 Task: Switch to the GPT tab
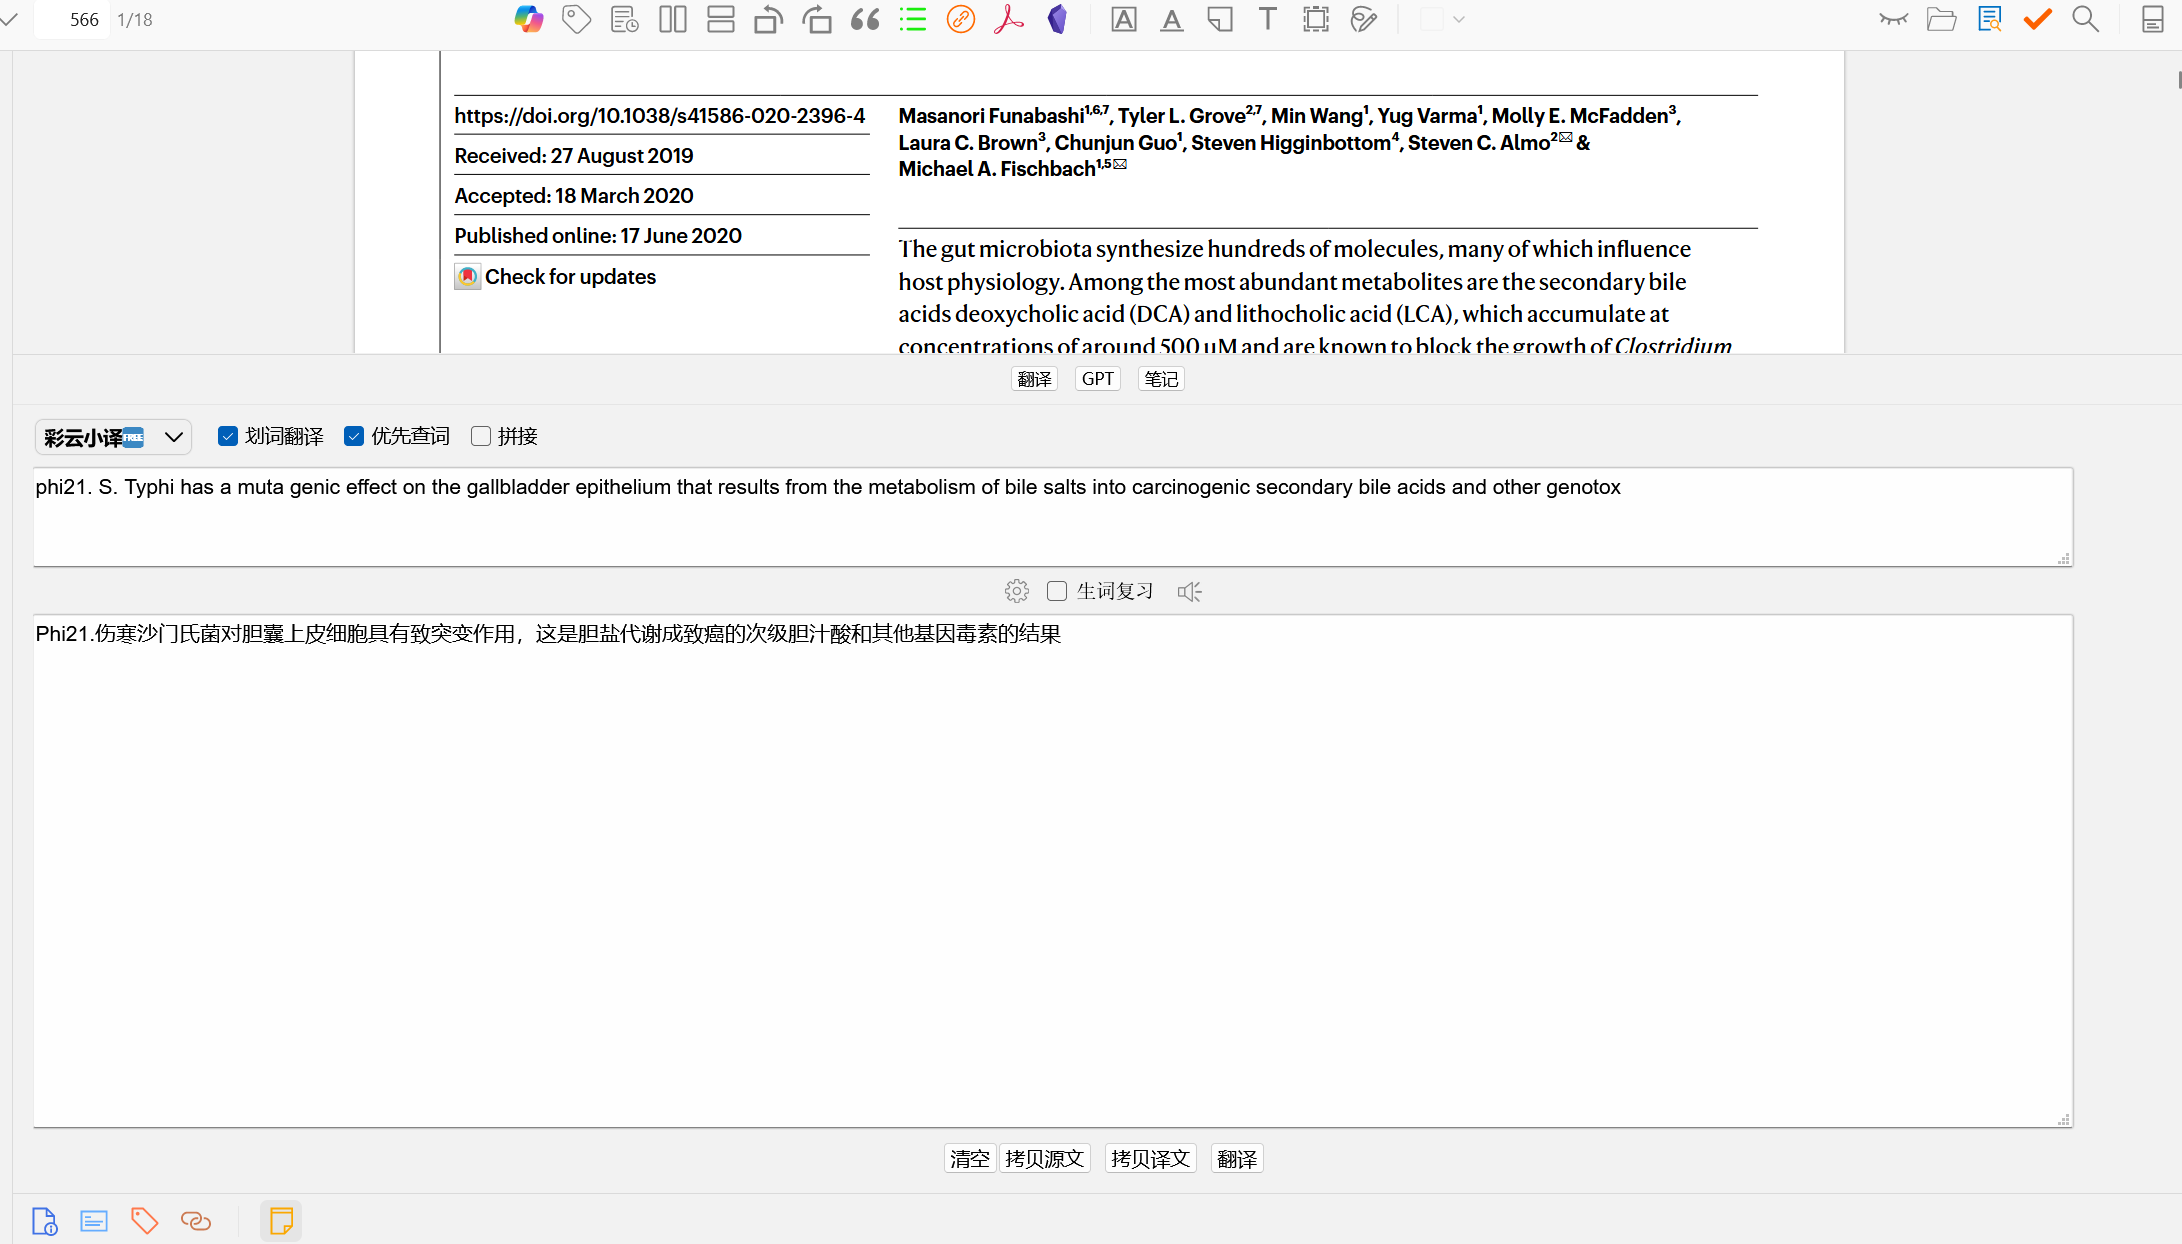1097,379
